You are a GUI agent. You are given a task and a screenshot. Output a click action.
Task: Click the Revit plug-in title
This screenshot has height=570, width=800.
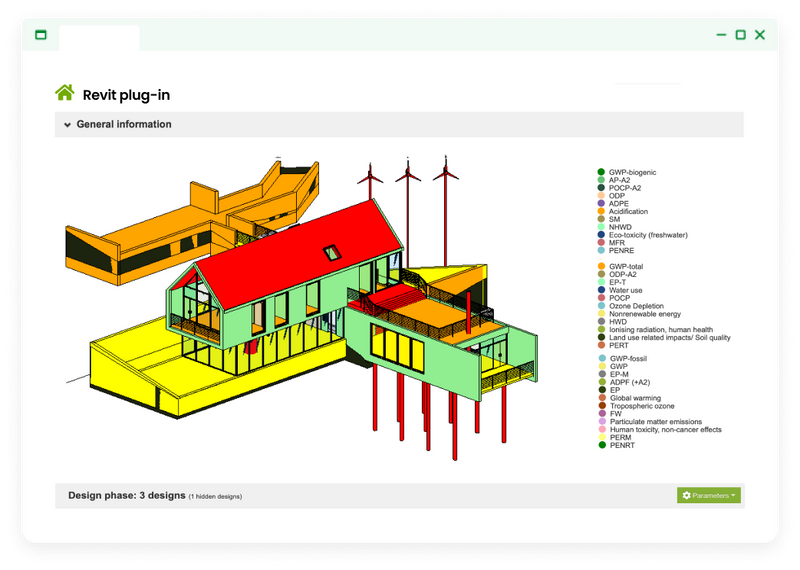(x=126, y=94)
